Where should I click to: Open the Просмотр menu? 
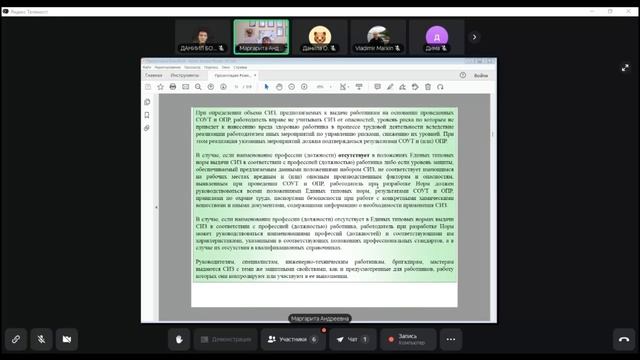[x=192, y=67]
